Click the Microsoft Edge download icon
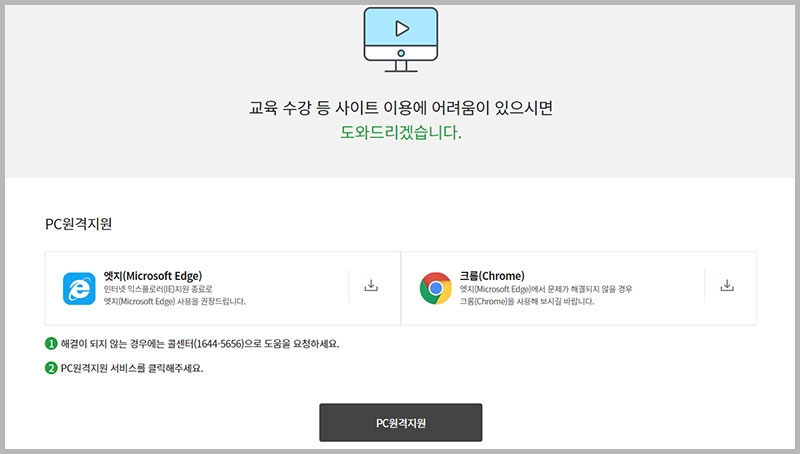The height and width of the screenshot is (454, 800). click(x=371, y=286)
